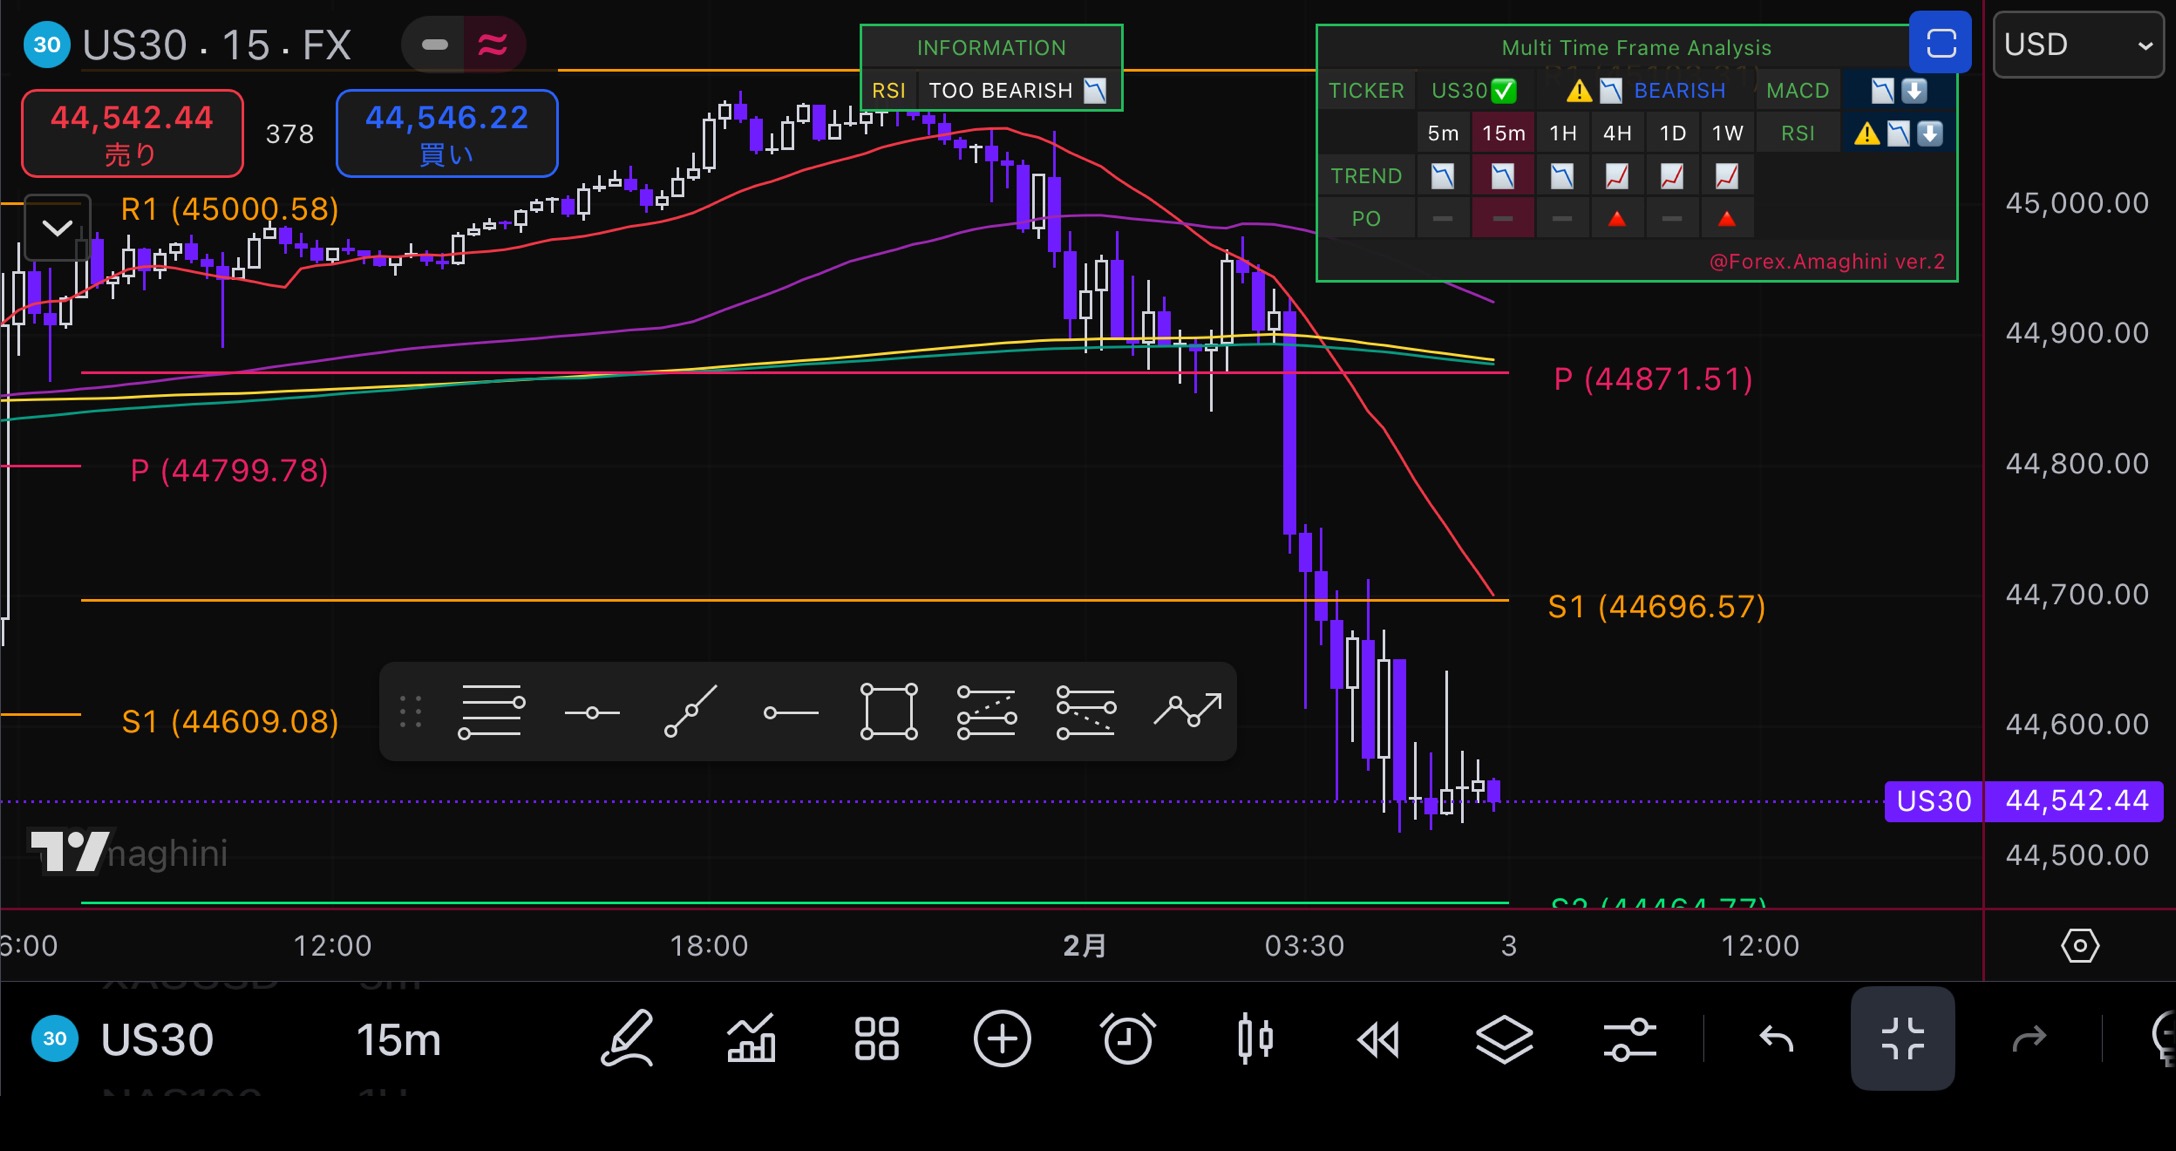Select the horizontal line drawing tool
This screenshot has width=2176, height=1151.
[x=592, y=712]
